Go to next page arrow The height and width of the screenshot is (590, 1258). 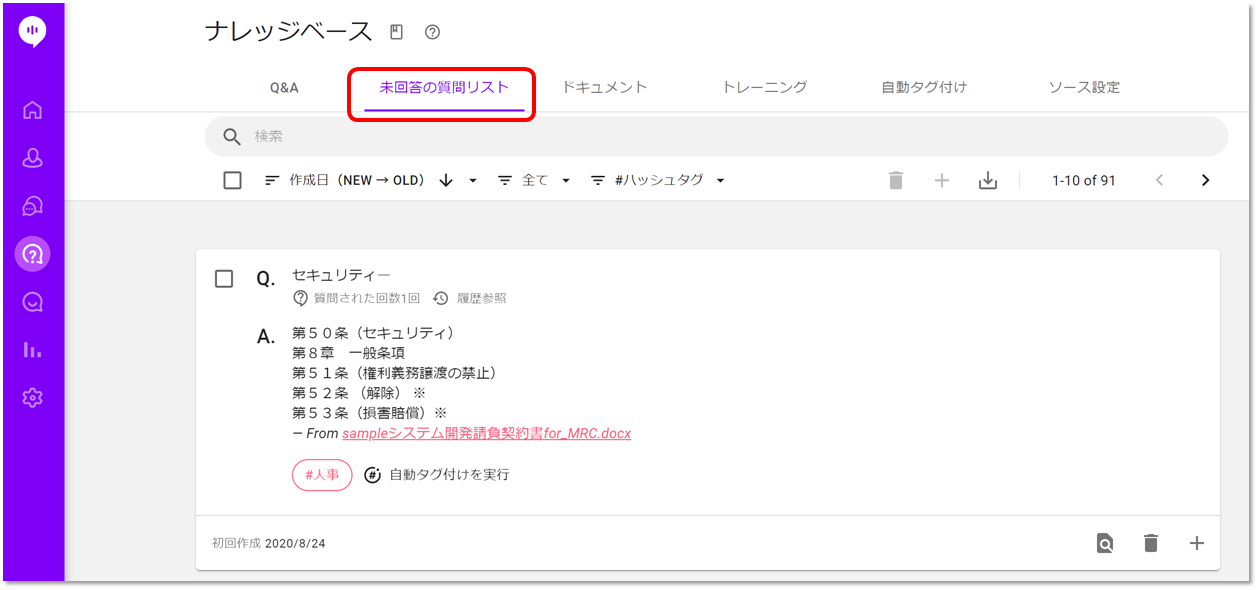pos(1205,181)
